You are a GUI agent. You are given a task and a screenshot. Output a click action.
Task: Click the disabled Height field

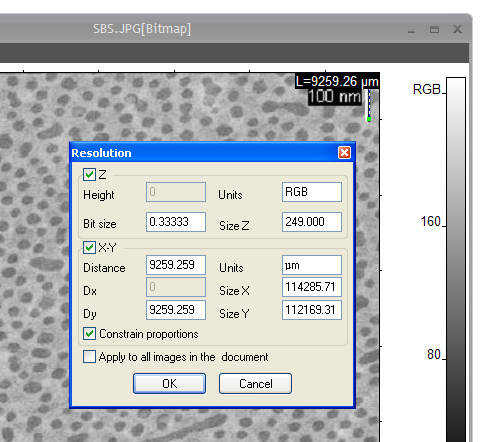[x=176, y=192]
